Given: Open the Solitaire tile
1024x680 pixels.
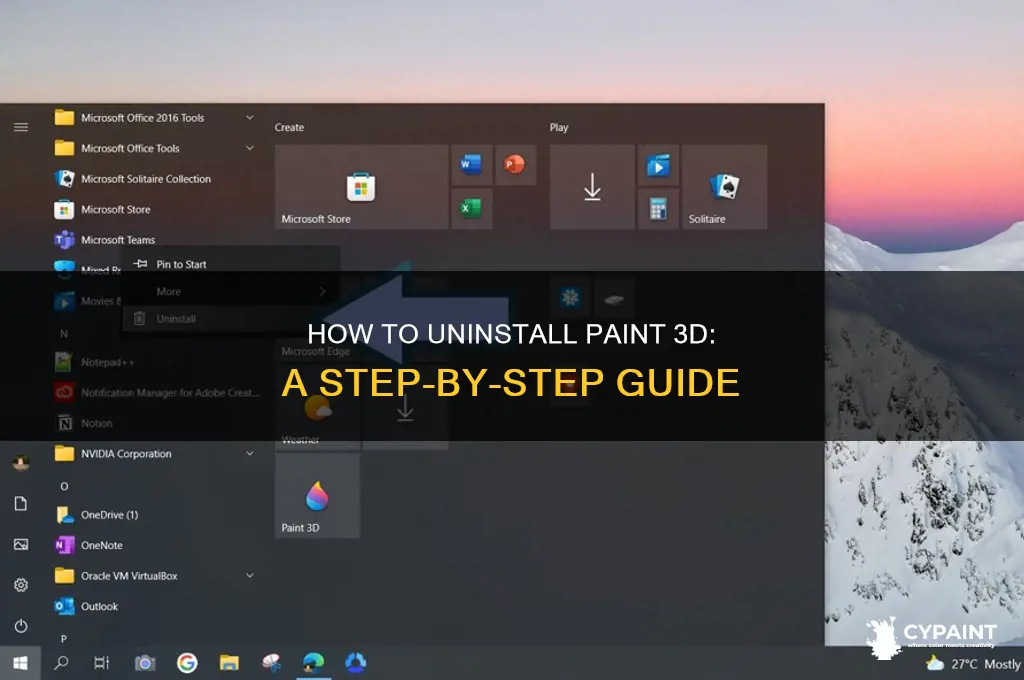Looking at the screenshot, I should [x=724, y=187].
